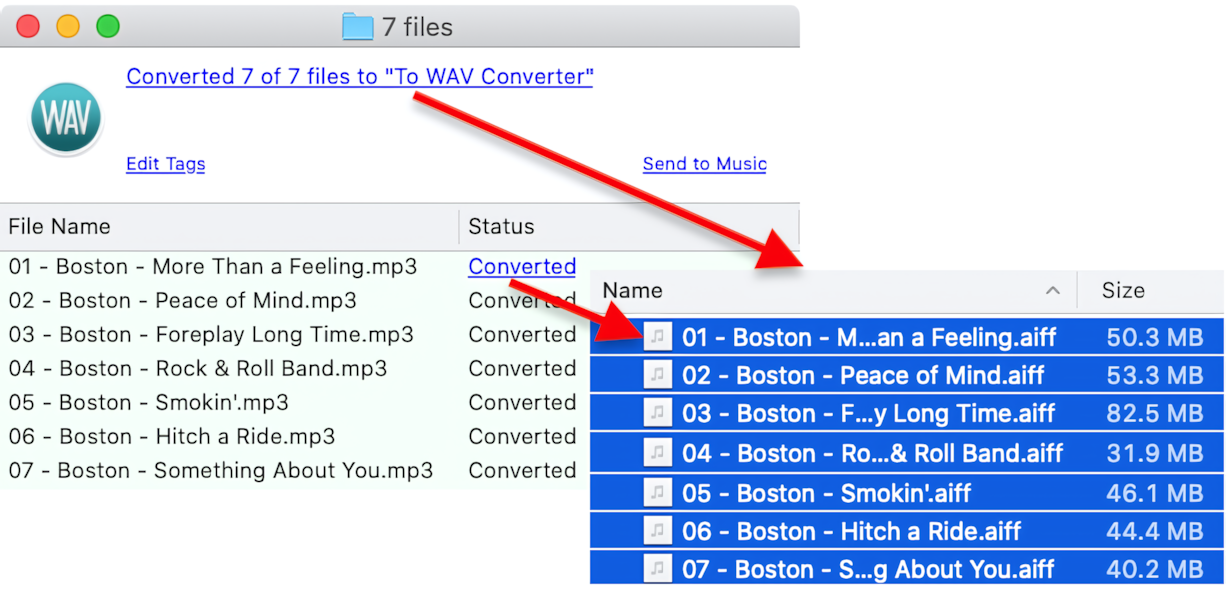The height and width of the screenshot is (592, 1226).
Task: Click the audio file icon for 04 - Boston Roll Band.aiff
Action: [658, 453]
